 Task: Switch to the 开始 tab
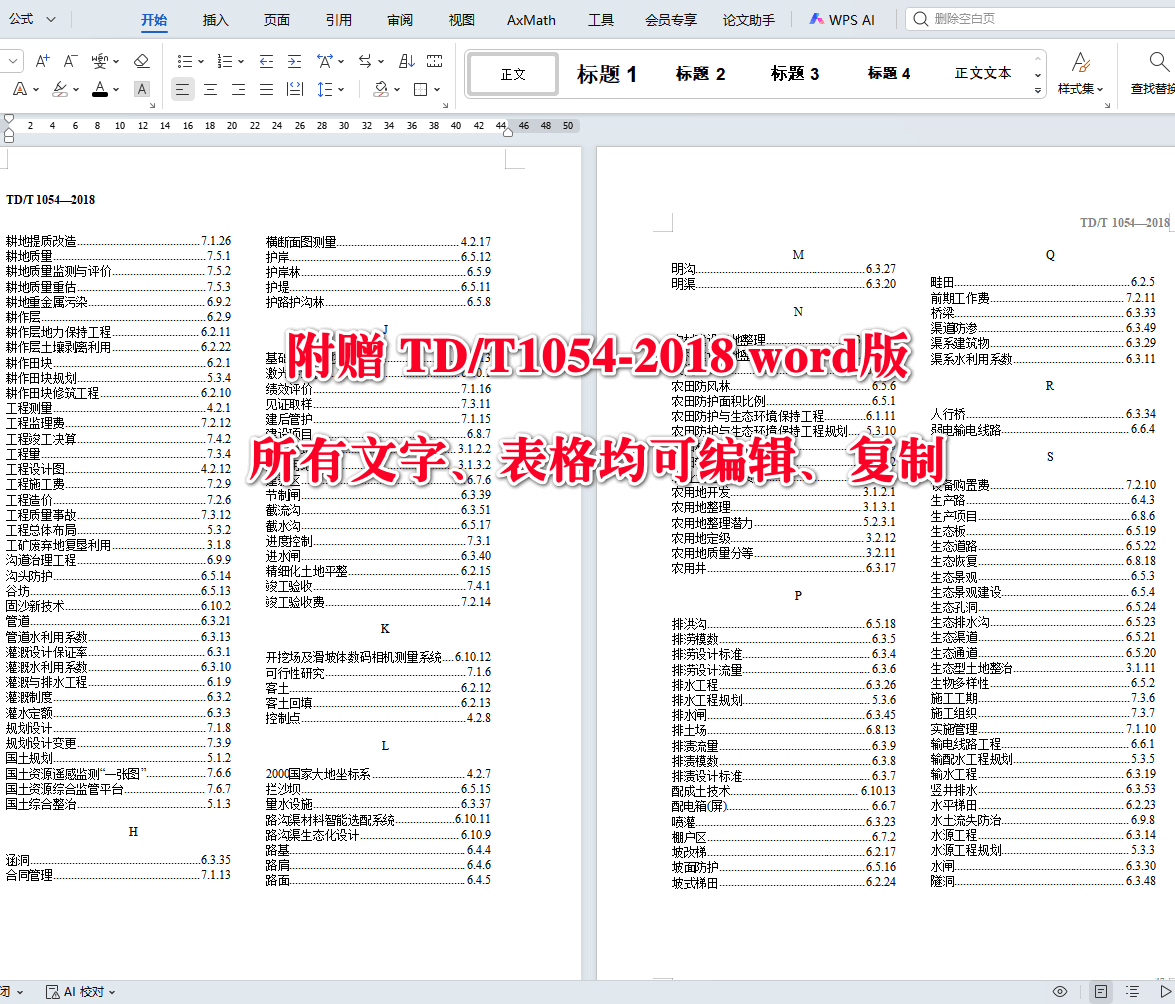[154, 20]
